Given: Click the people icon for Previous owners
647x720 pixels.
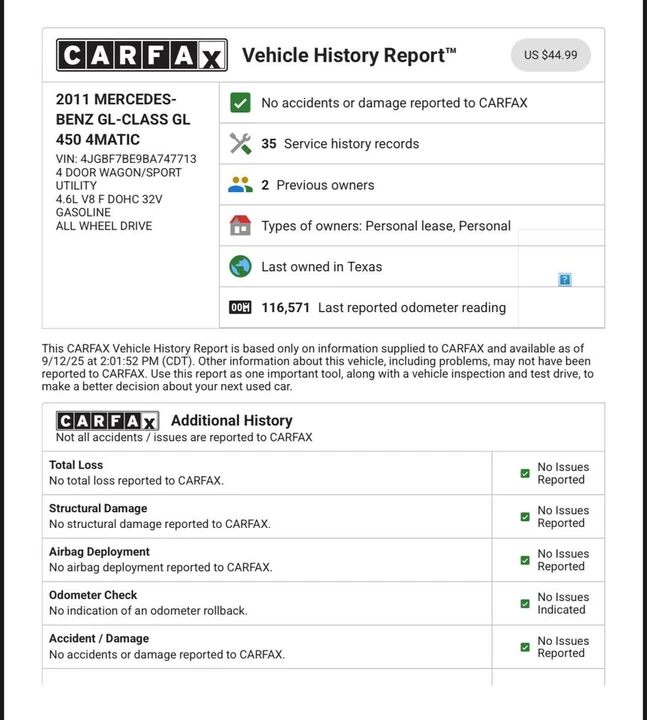Looking at the screenshot, I should pyautogui.click(x=240, y=185).
